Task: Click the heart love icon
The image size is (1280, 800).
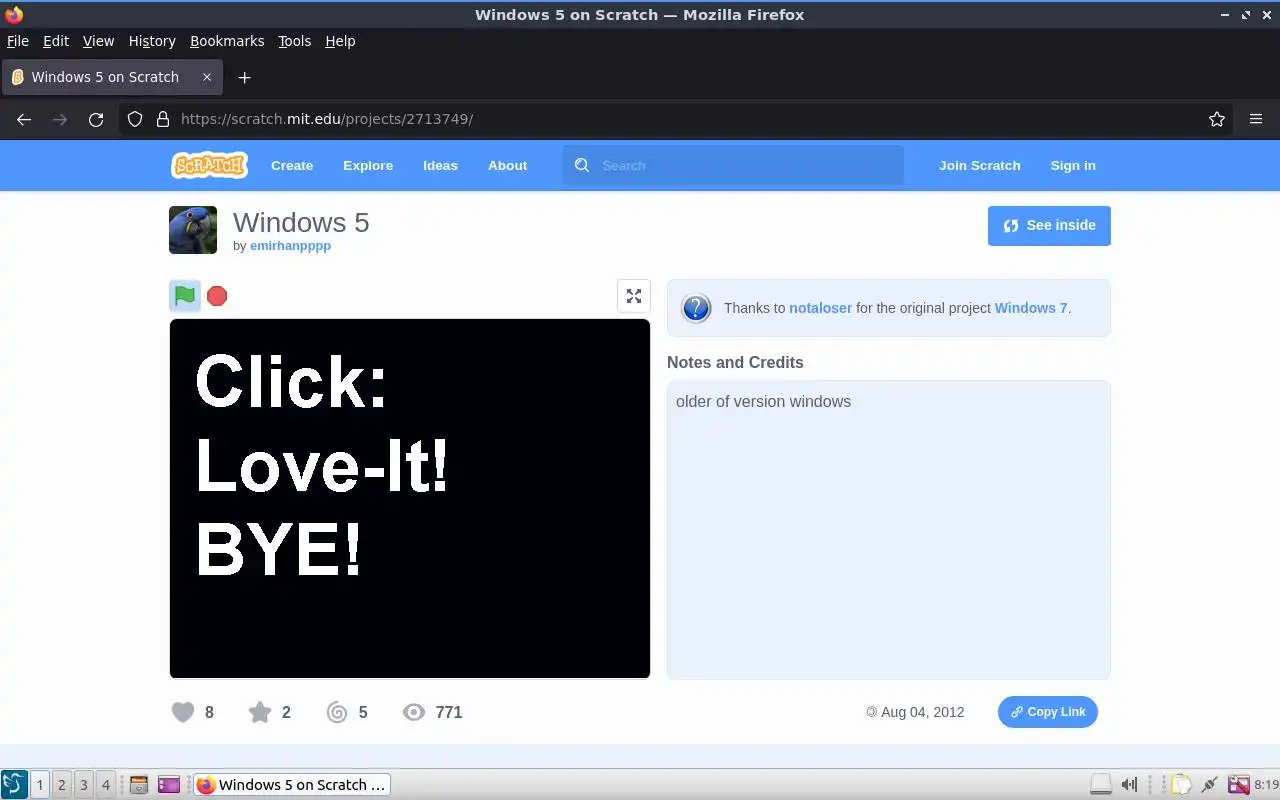Action: pos(183,712)
